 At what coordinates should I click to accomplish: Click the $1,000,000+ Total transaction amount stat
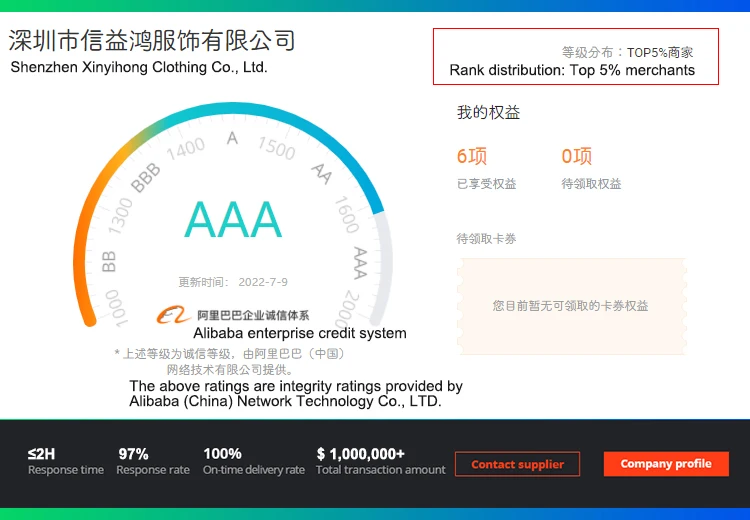[381, 462]
